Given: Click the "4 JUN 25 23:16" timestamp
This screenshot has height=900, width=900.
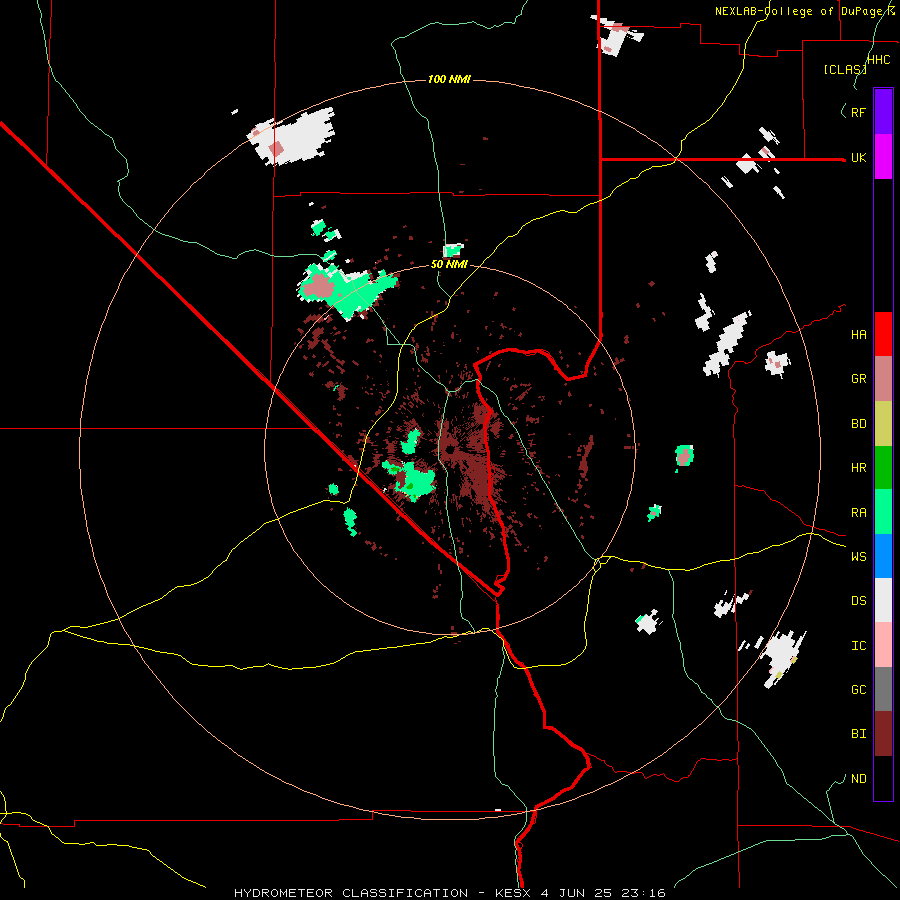Looking at the screenshot, I should [x=603, y=893].
